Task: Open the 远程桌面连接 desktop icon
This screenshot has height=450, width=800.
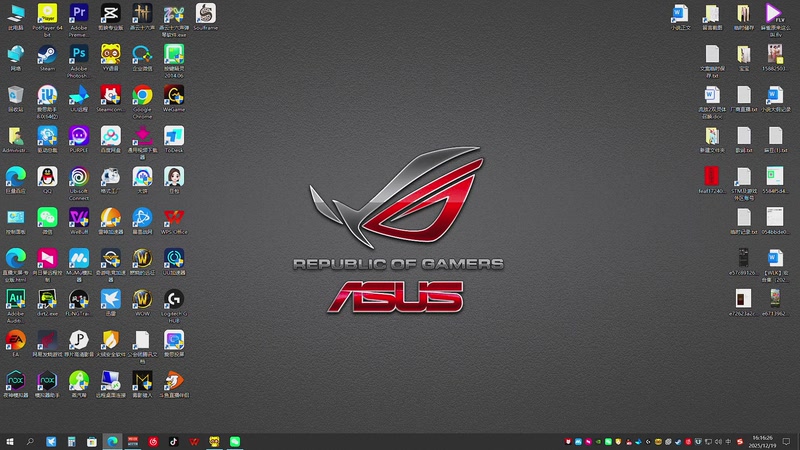Action: [x=110, y=384]
